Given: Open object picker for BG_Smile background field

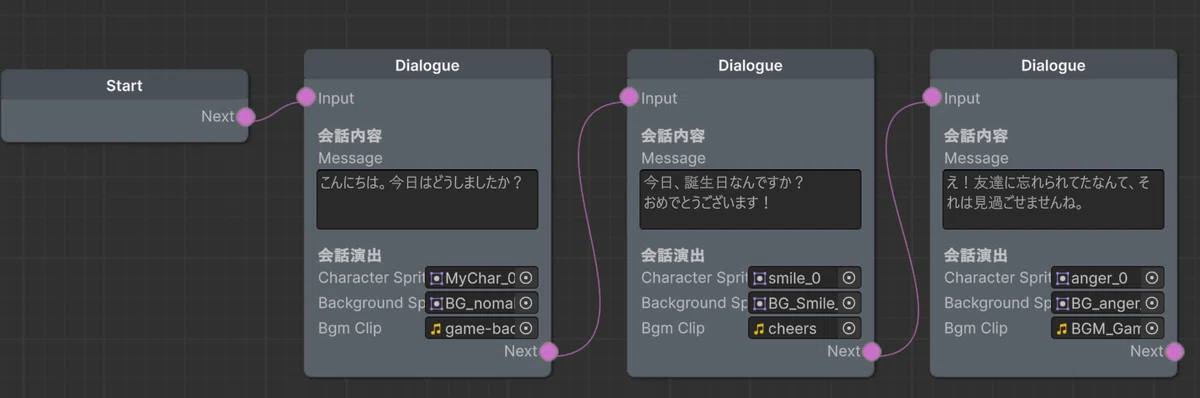Looking at the screenshot, I should coord(849,303).
